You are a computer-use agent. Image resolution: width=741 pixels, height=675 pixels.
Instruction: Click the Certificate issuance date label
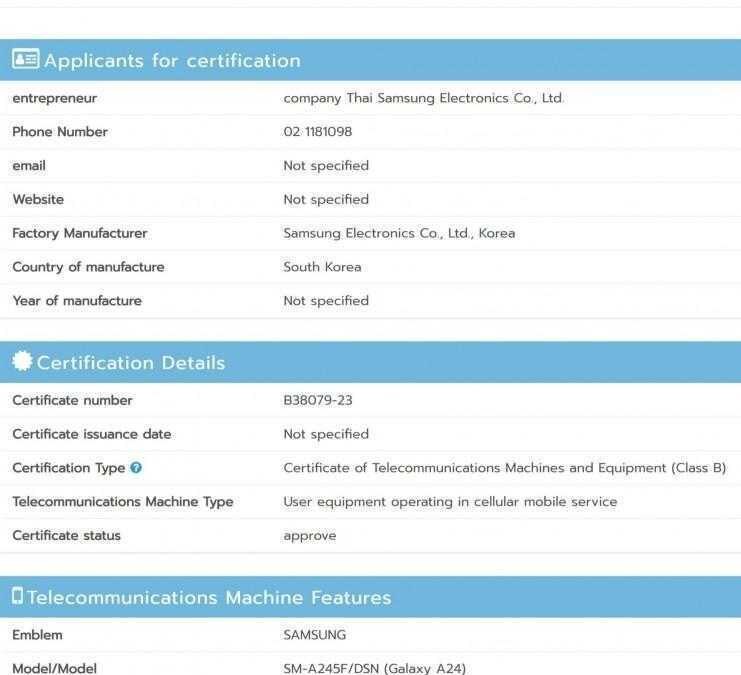(x=91, y=434)
